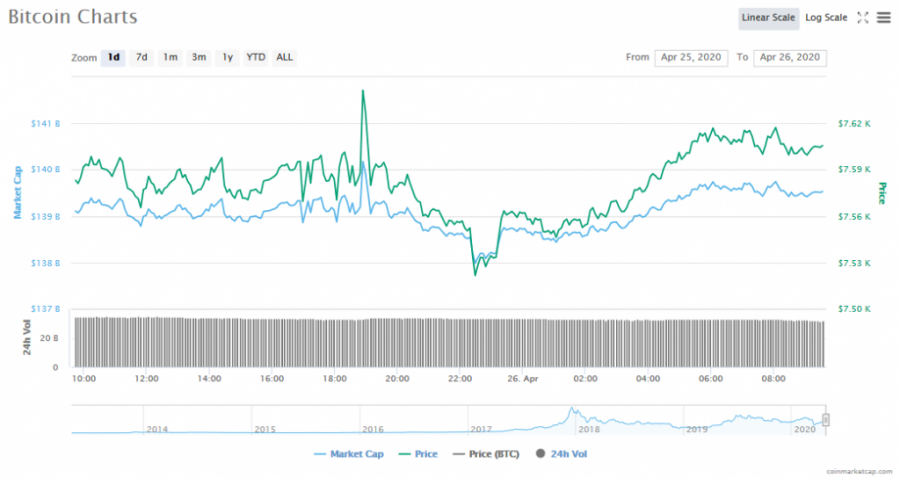The height and width of the screenshot is (478, 900).
Task: Set zoom range to YTD
Action: 255,57
